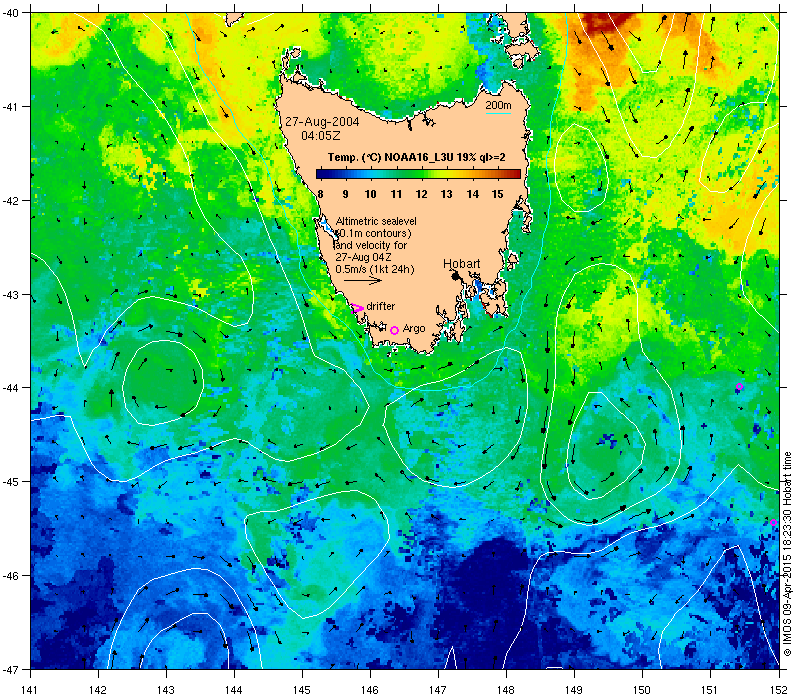Click the 04:05Z time label
Screen dimensions: 800x700
coord(320,136)
